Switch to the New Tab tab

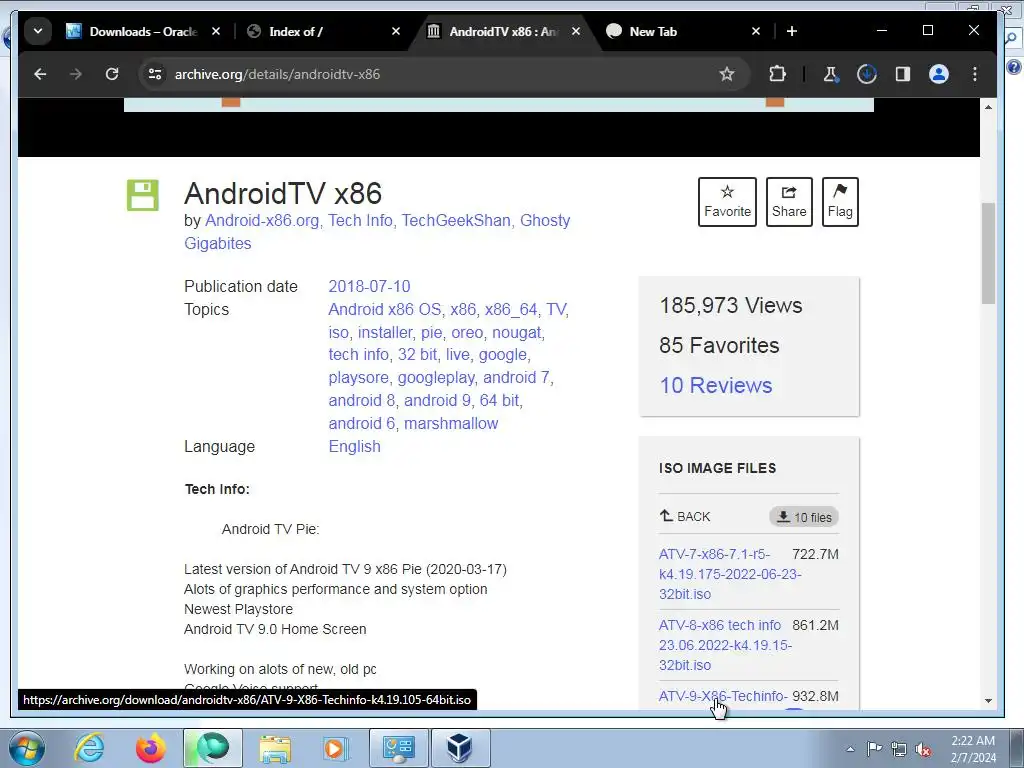(x=653, y=31)
